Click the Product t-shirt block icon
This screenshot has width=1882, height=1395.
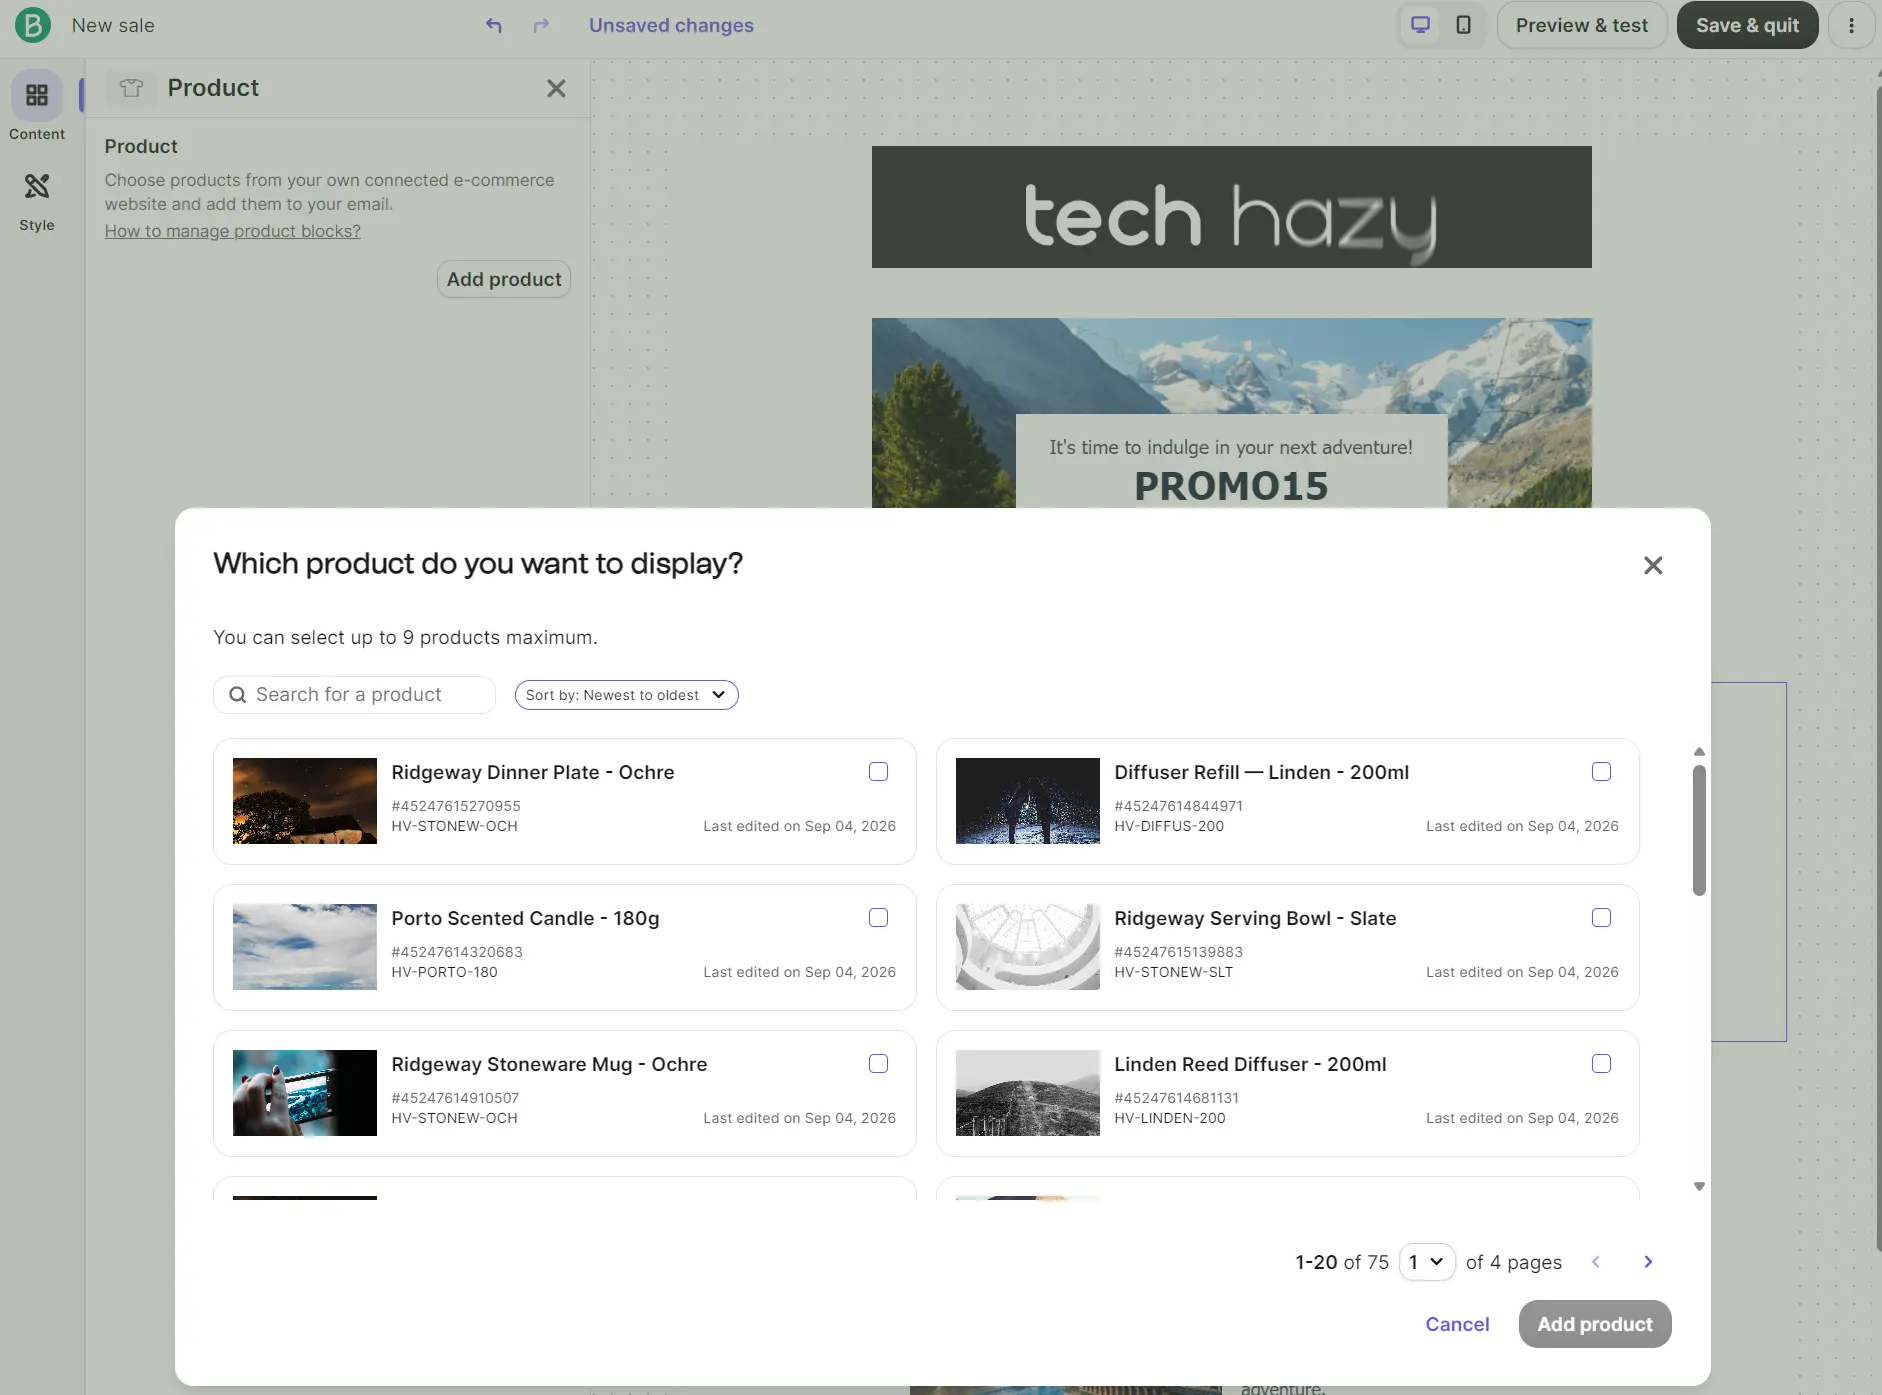pyautogui.click(x=131, y=88)
